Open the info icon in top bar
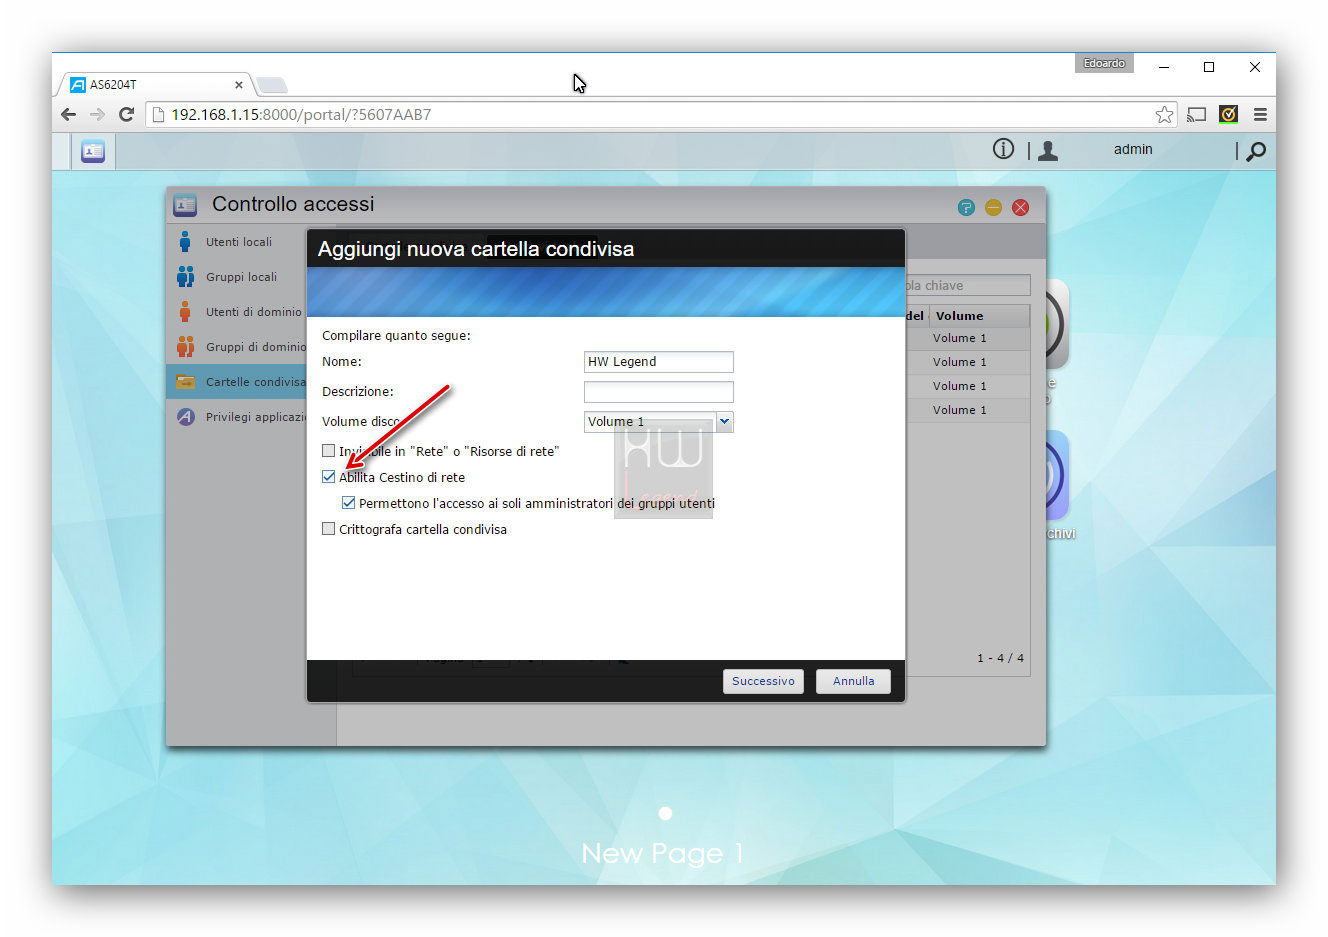The height and width of the screenshot is (937, 1328). pyautogui.click(x=1003, y=149)
